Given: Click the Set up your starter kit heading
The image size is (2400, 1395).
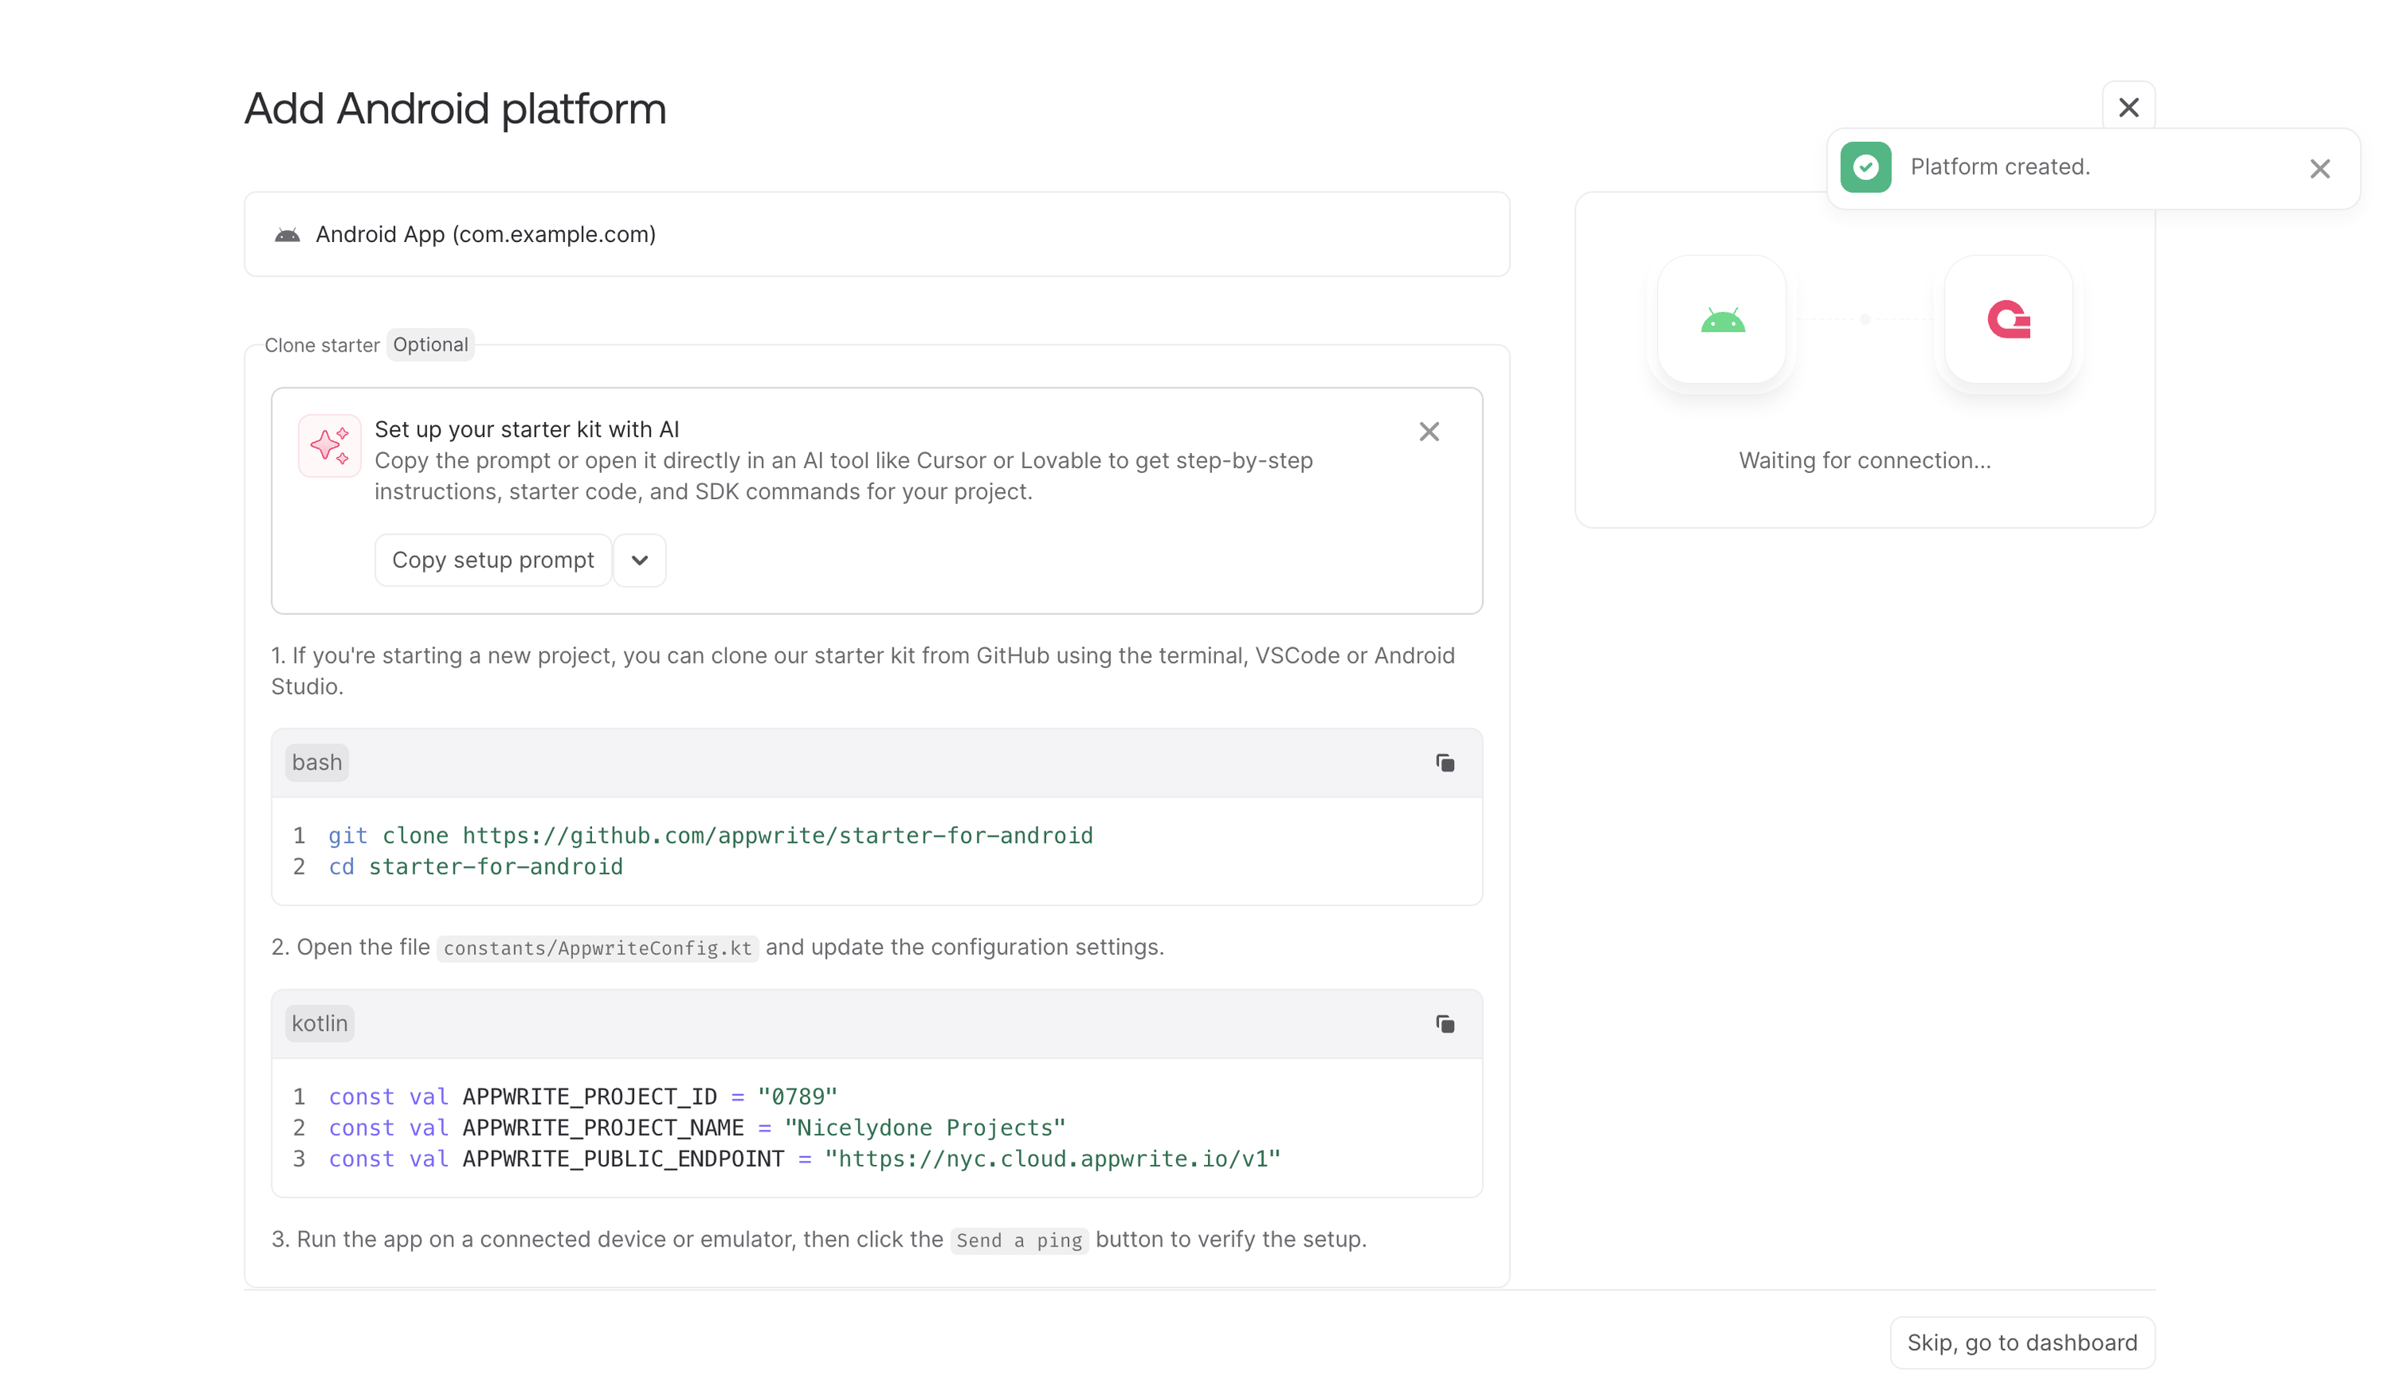Looking at the screenshot, I should coord(527,430).
